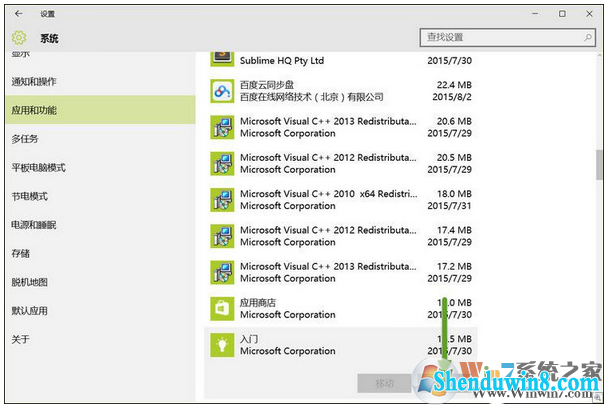609x407 pixels.
Task: Click the 应用商店 app name
Action: pos(258,303)
